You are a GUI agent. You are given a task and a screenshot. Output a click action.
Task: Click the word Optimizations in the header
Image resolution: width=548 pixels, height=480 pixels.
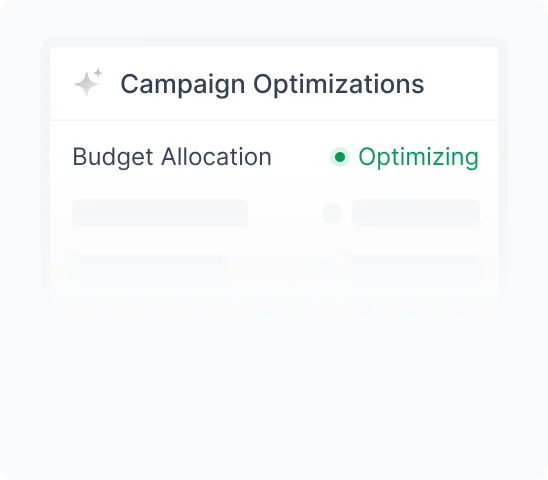[339, 84]
